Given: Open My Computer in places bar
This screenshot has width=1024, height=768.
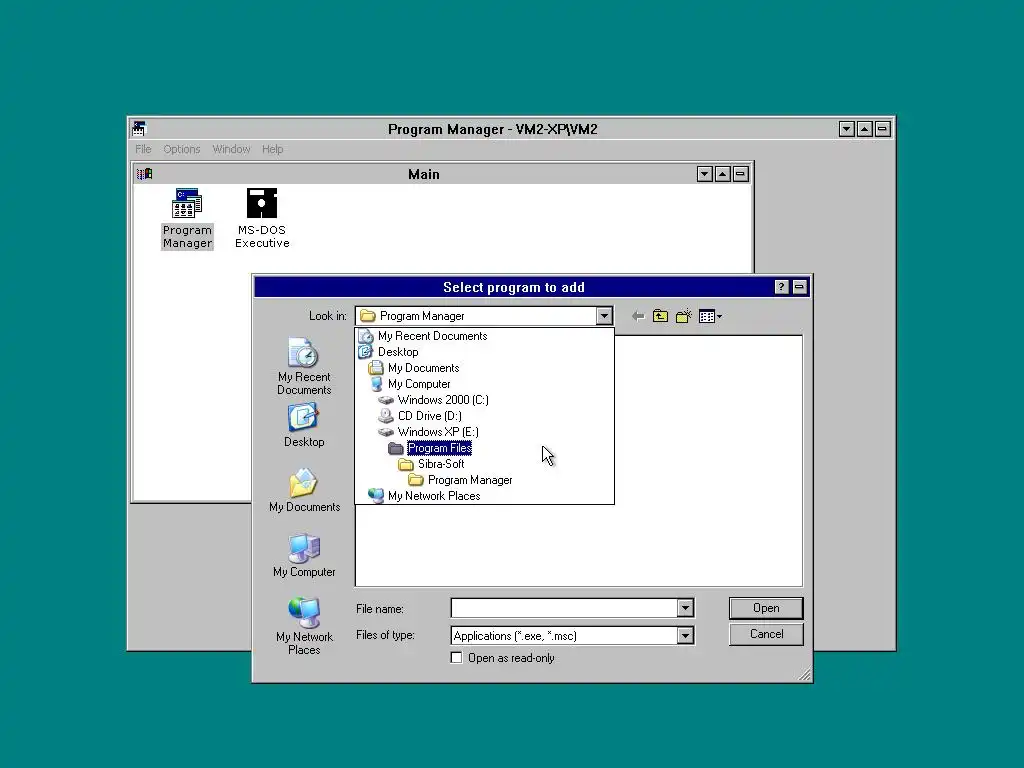Looking at the screenshot, I should (304, 556).
